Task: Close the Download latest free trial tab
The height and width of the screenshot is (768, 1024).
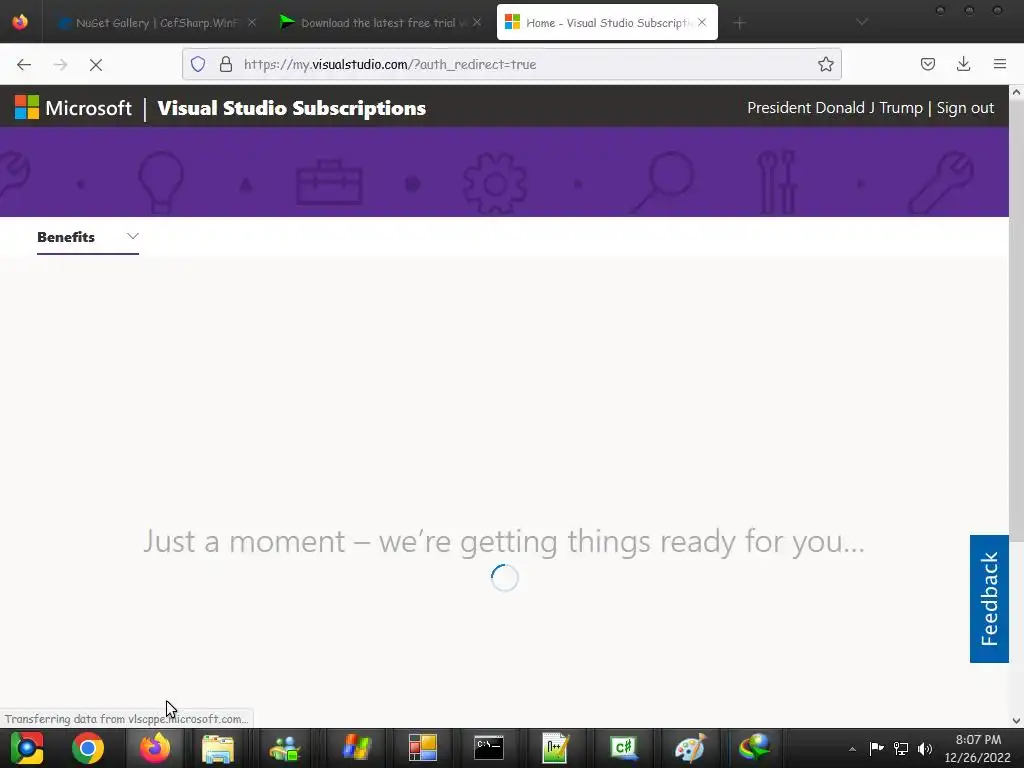Action: 477,22
